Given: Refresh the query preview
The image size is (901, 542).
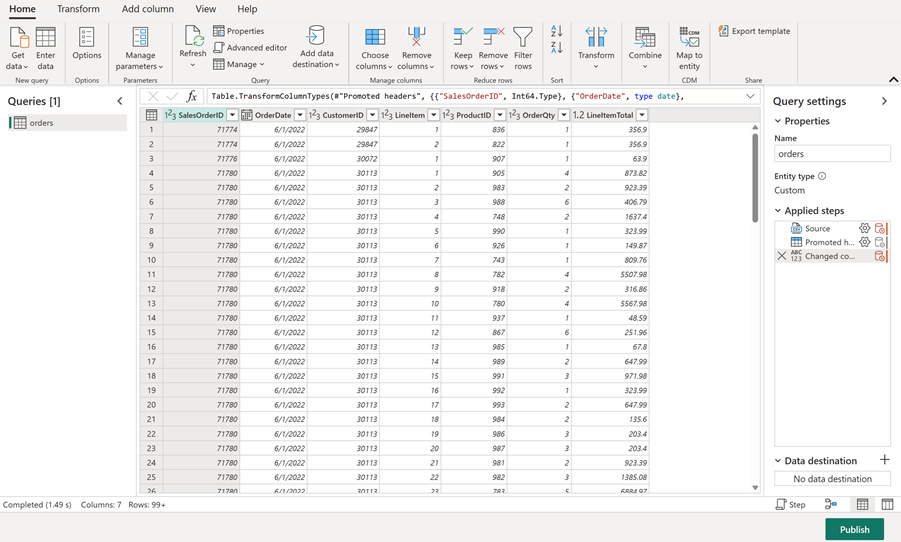Looking at the screenshot, I should pyautogui.click(x=192, y=46).
